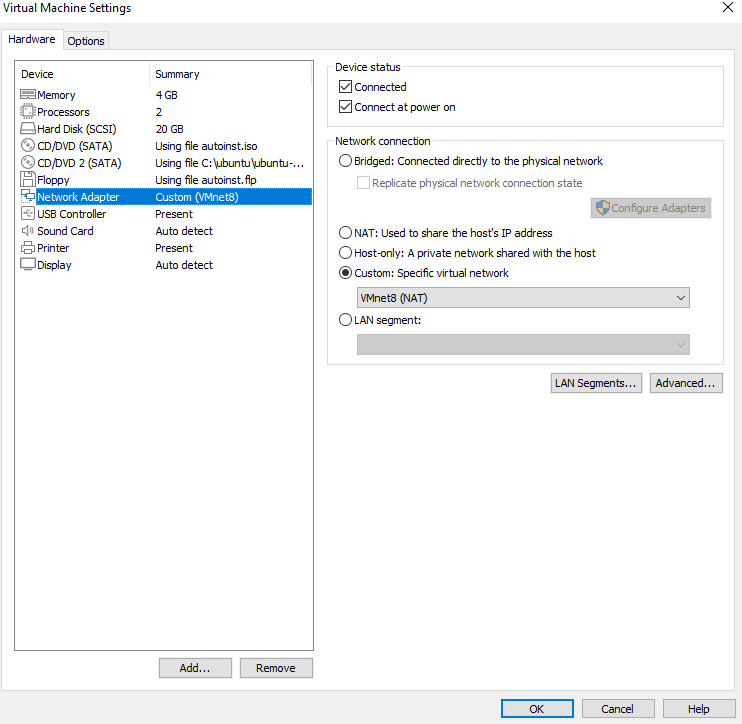
Task: Click the CD/DVD (SATA) disc icon
Action: [x=28, y=145]
